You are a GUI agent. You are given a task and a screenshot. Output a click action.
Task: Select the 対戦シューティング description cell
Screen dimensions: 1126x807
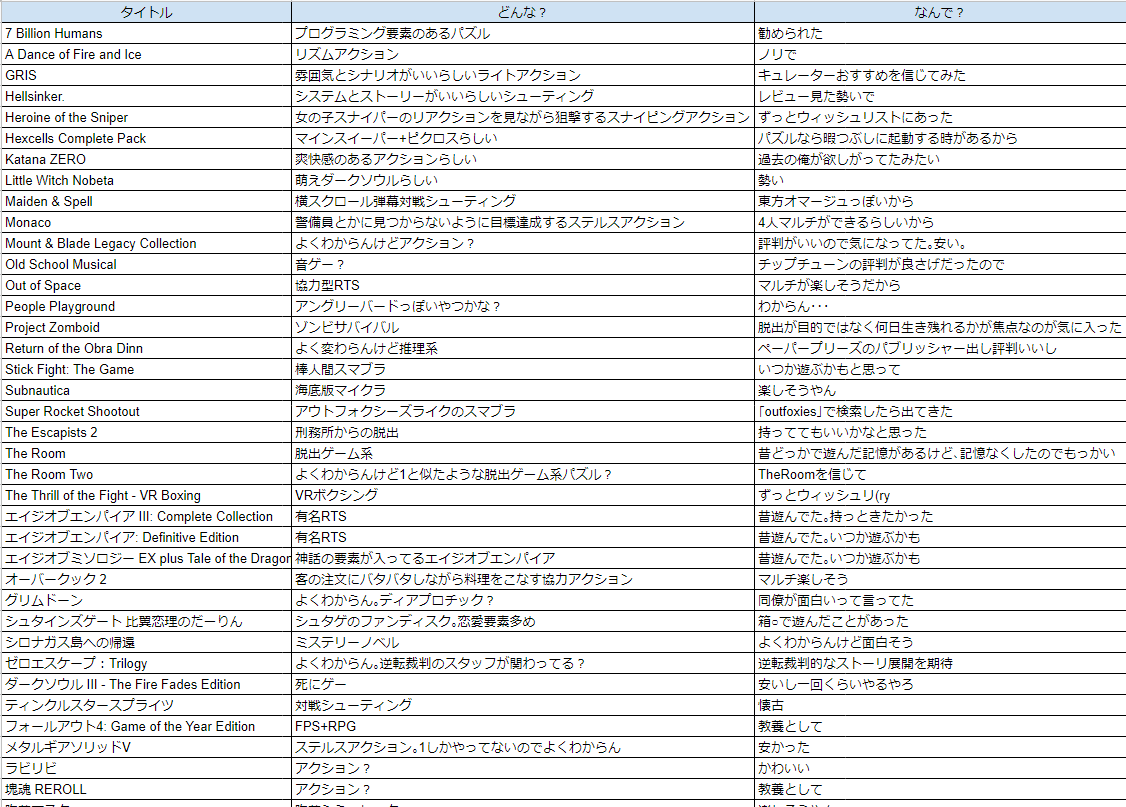pyautogui.click(x=523, y=705)
